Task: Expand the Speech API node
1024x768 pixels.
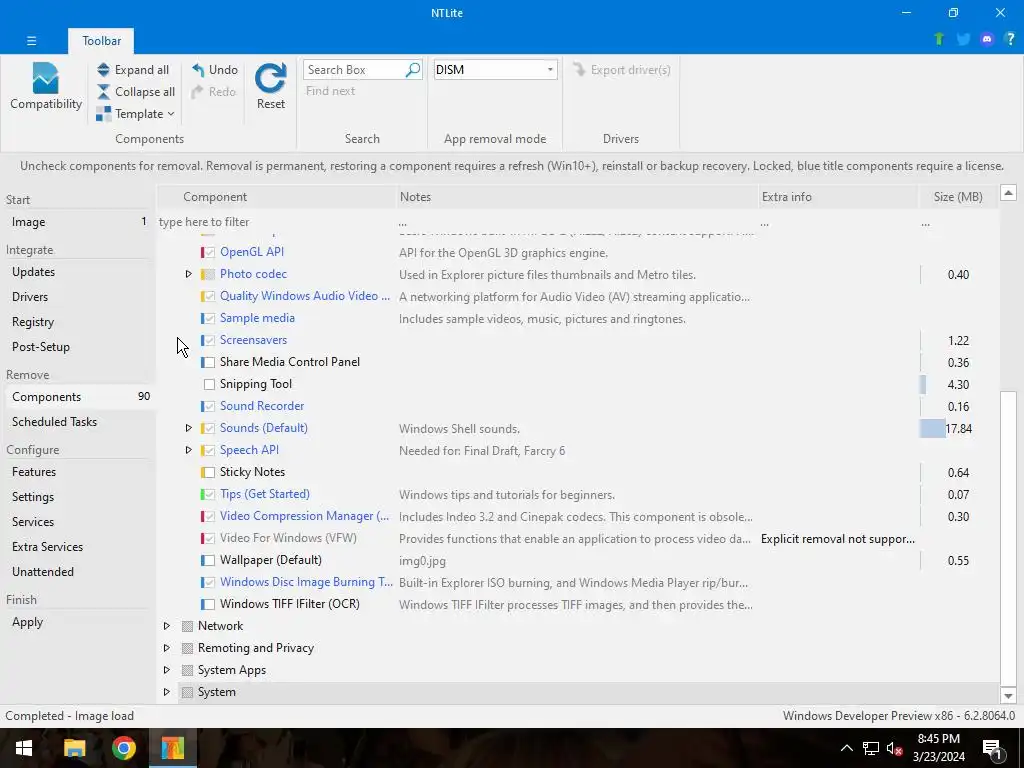Action: pos(188,450)
